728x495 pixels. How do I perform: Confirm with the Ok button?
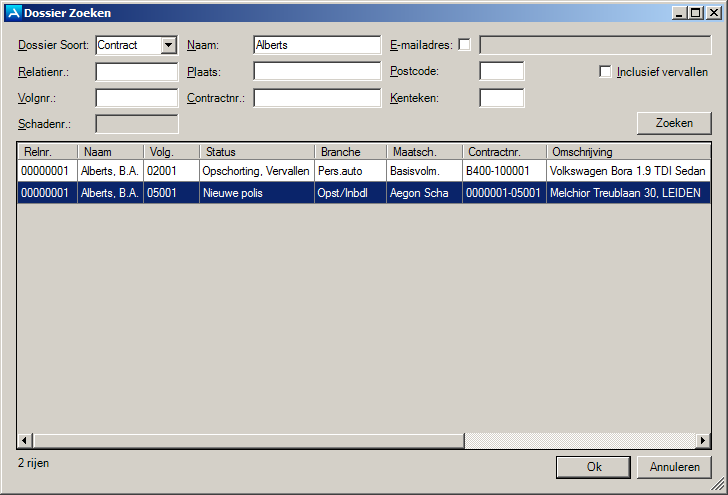coord(593,467)
